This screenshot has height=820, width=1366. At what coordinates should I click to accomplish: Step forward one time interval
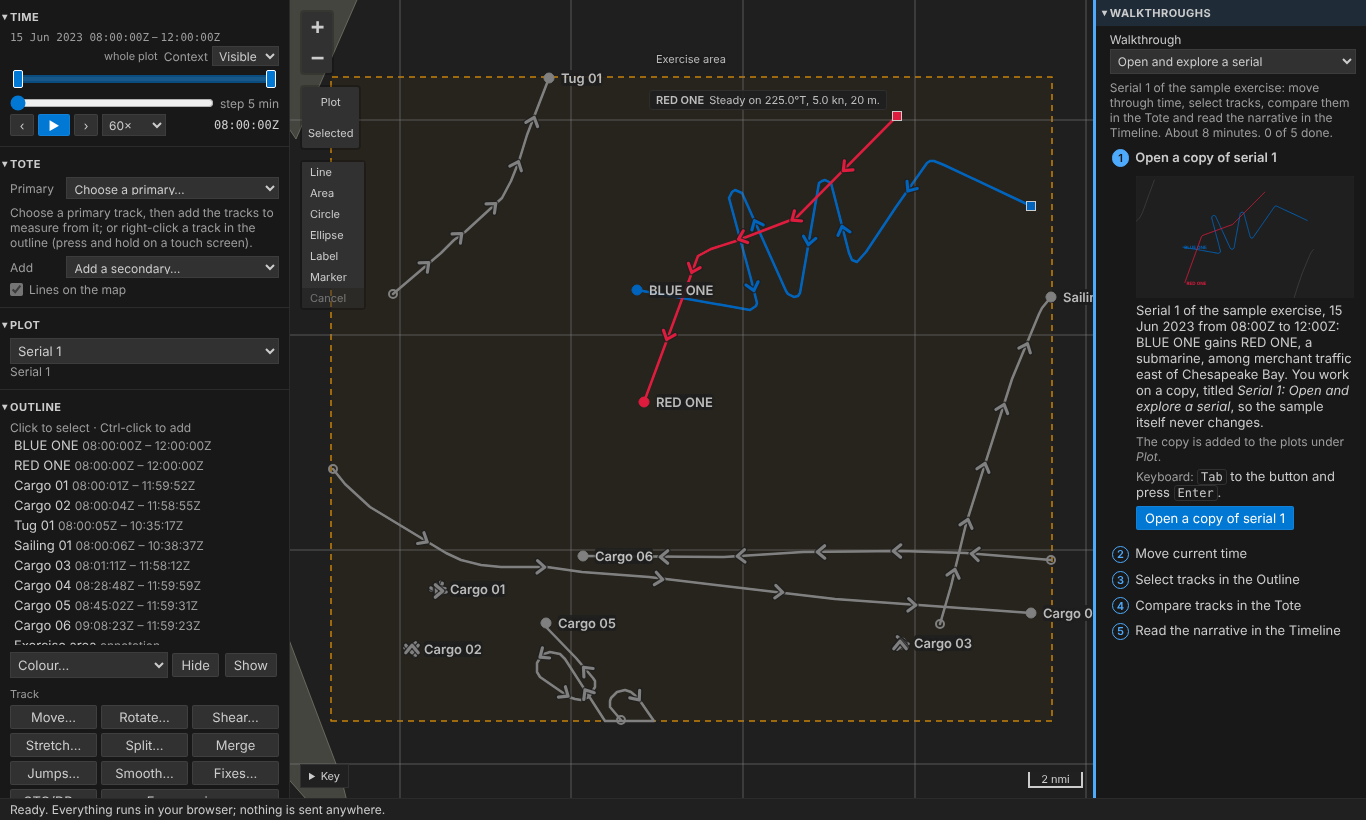[86, 125]
